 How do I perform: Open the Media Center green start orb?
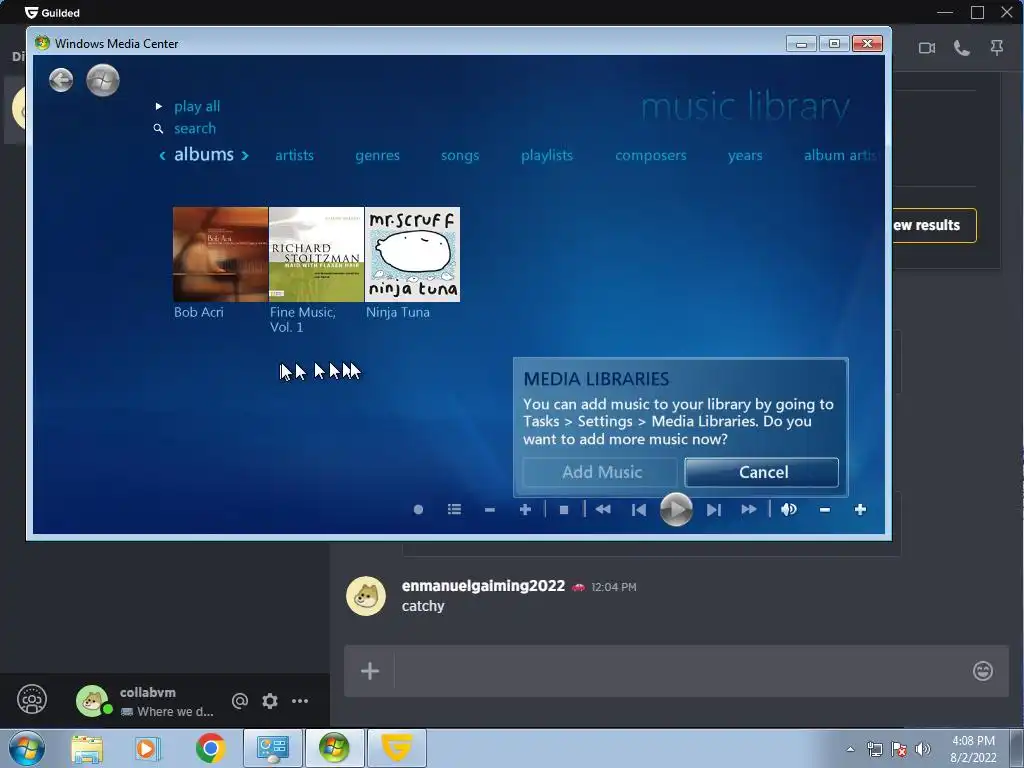coord(103,80)
